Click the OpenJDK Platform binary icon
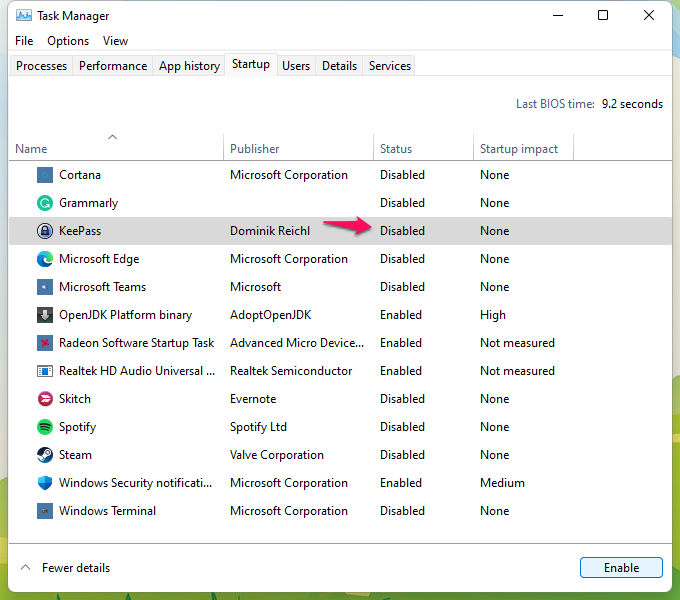The image size is (680, 600). [45, 315]
